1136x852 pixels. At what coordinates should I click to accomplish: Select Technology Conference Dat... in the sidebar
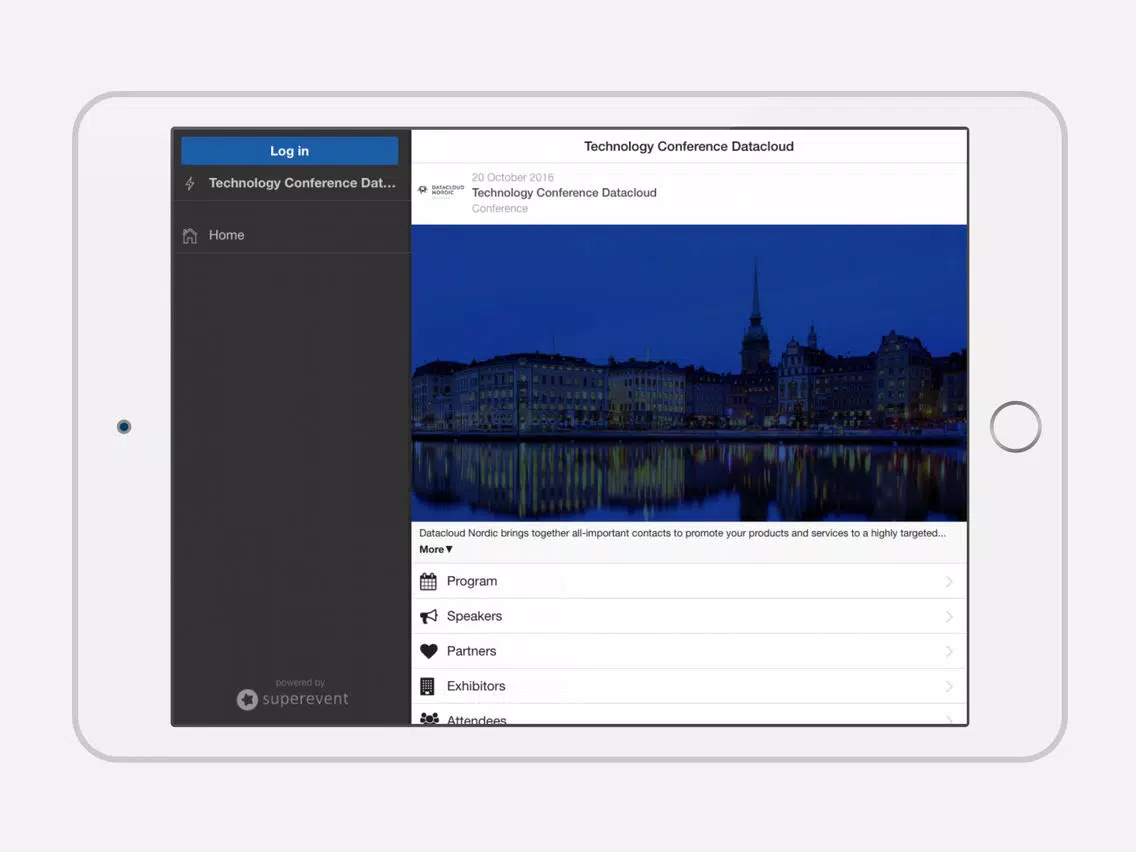pyautogui.click(x=302, y=183)
